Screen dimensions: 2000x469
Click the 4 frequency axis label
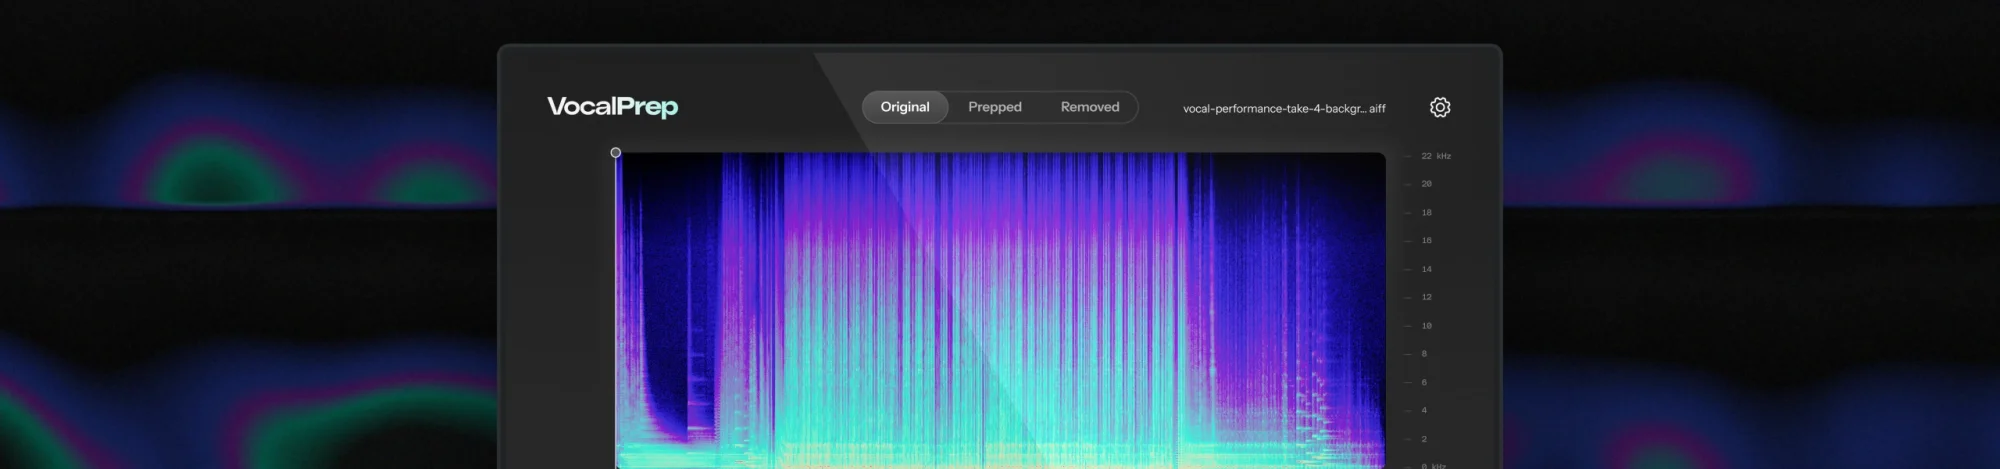click(1424, 410)
